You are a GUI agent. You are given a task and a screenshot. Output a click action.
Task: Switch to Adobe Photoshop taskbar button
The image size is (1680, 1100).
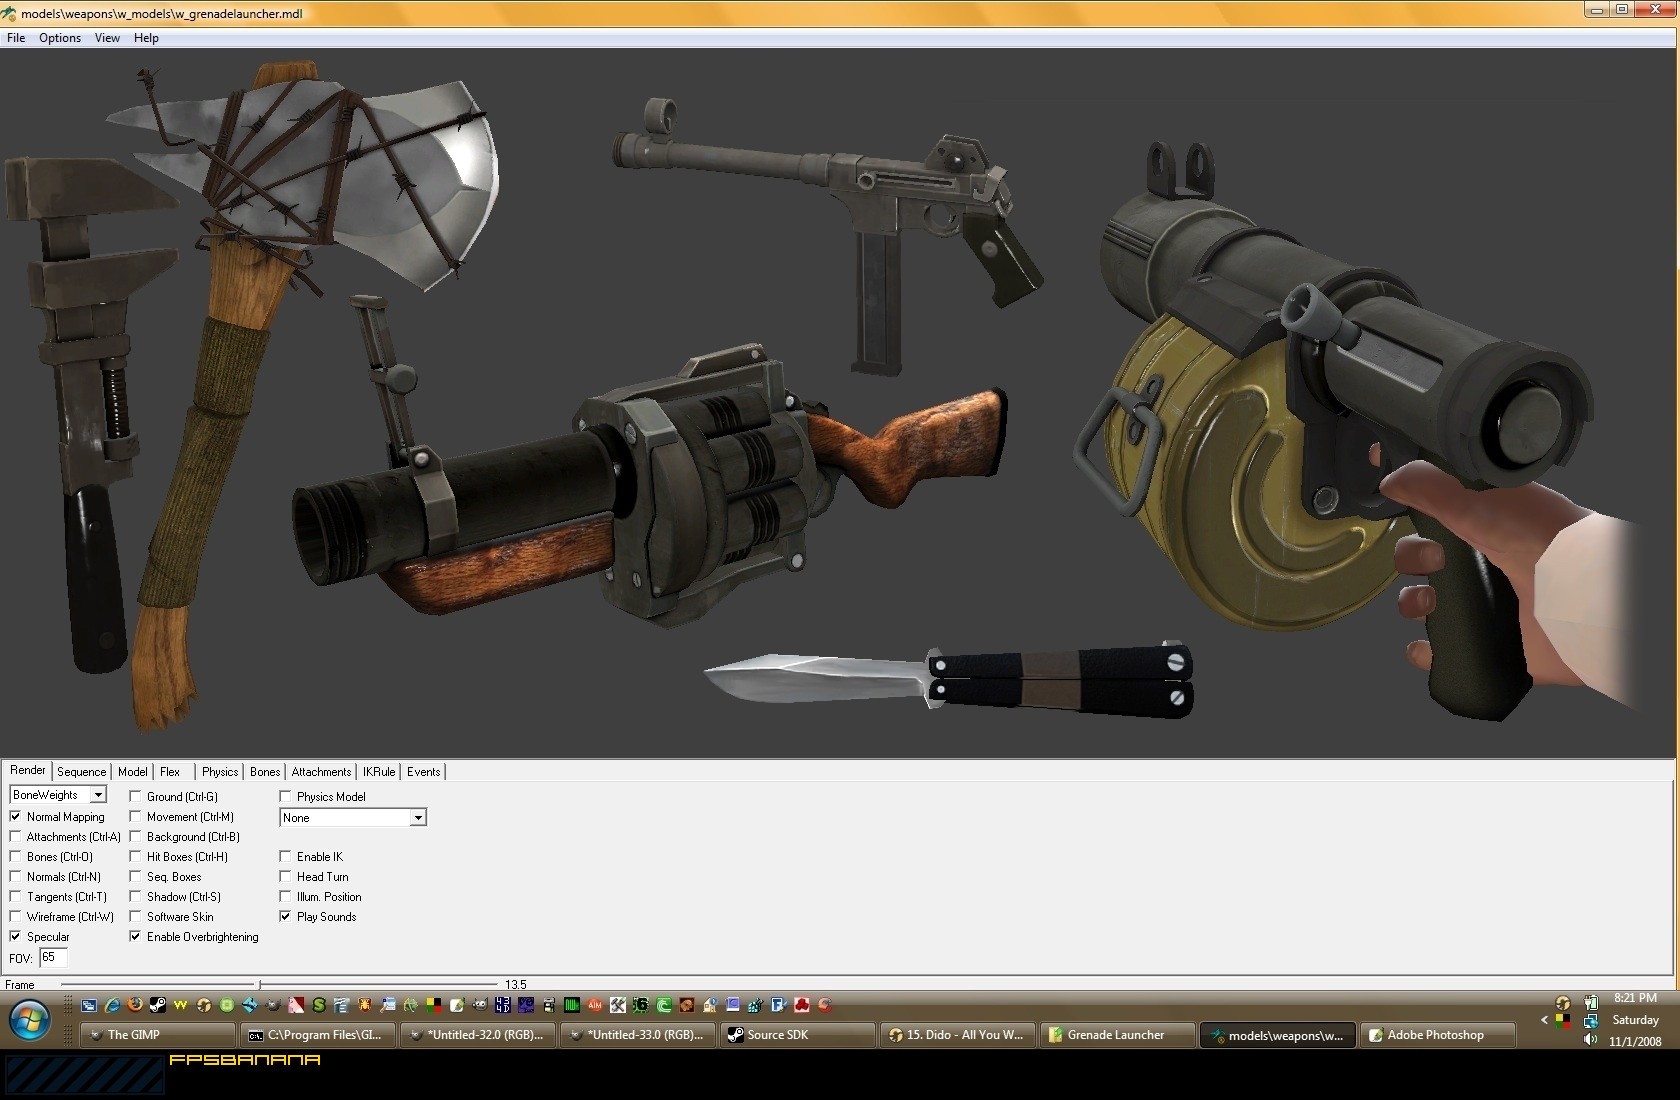click(1437, 1035)
